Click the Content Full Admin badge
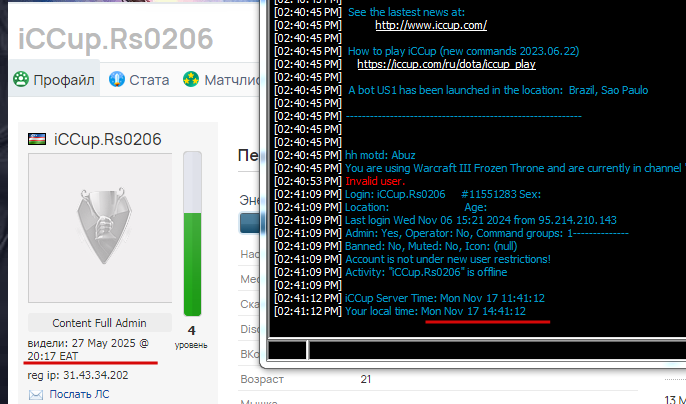 (100, 323)
